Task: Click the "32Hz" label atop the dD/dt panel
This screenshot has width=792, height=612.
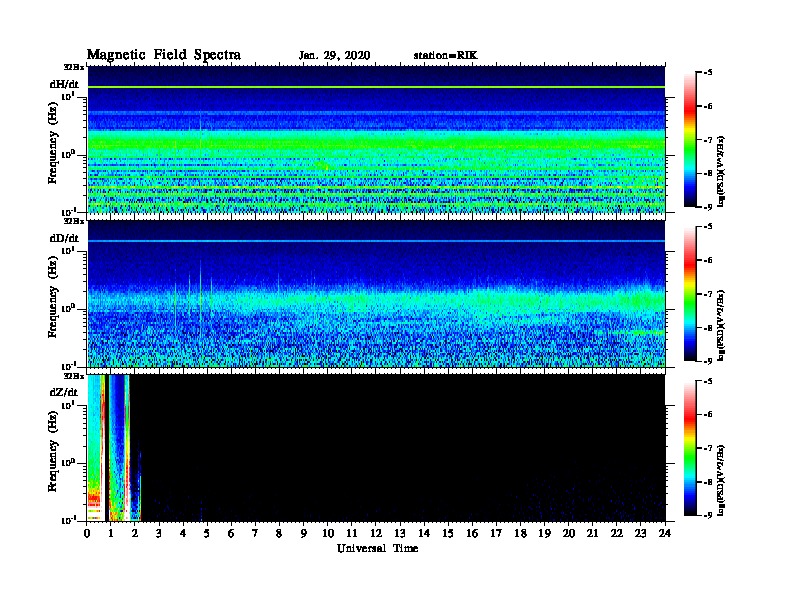Action: tap(74, 221)
